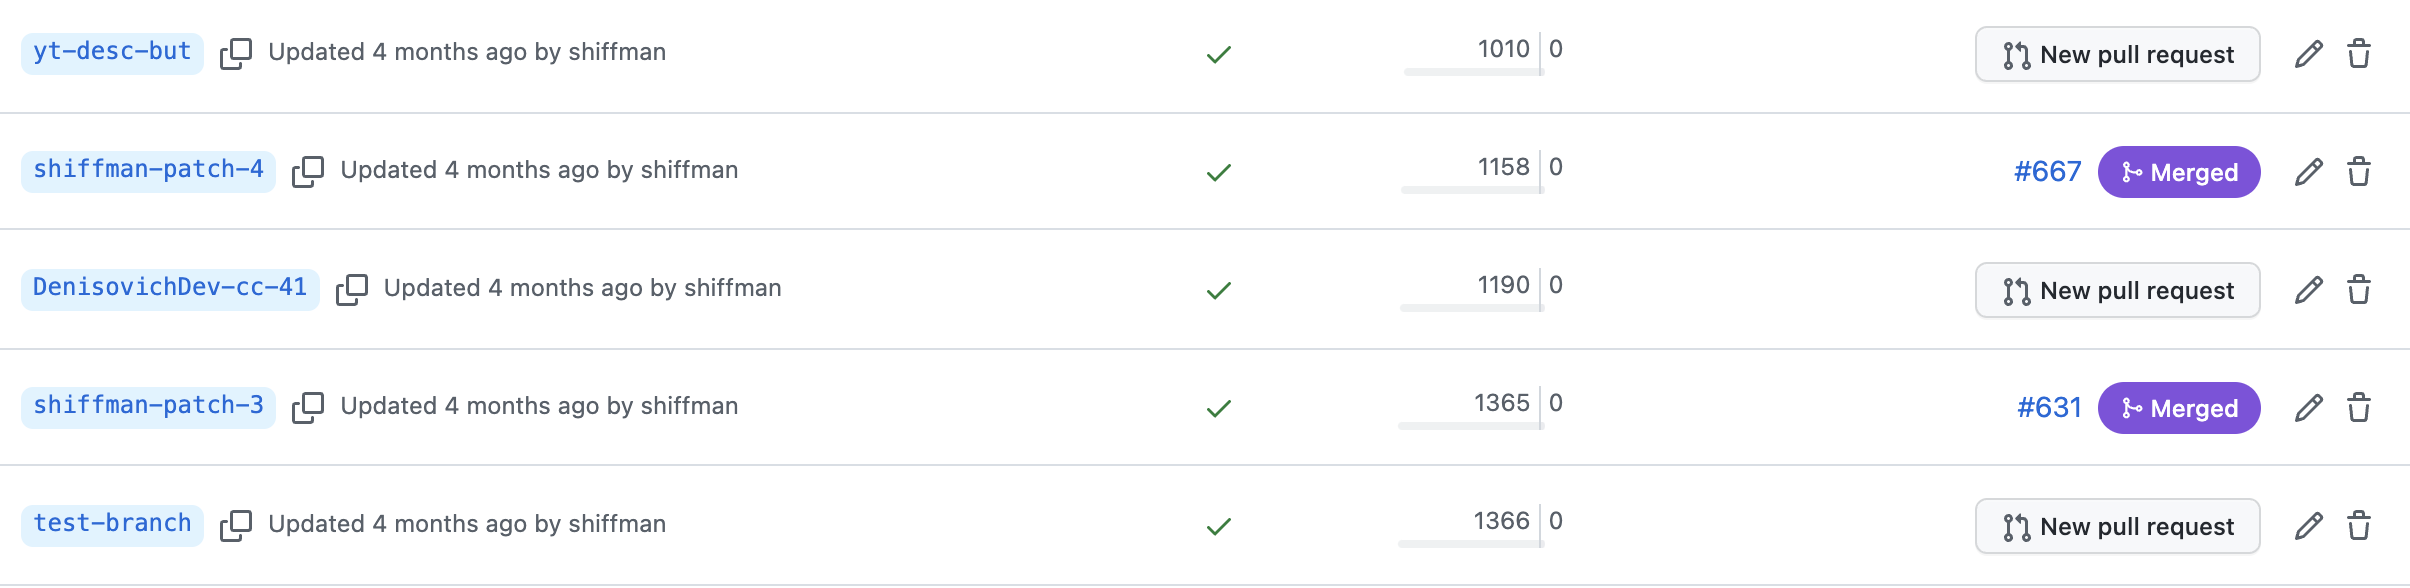
Task: Rename the shiffman-patch-4 branch using pencil icon
Action: click(x=2308, y=171)
